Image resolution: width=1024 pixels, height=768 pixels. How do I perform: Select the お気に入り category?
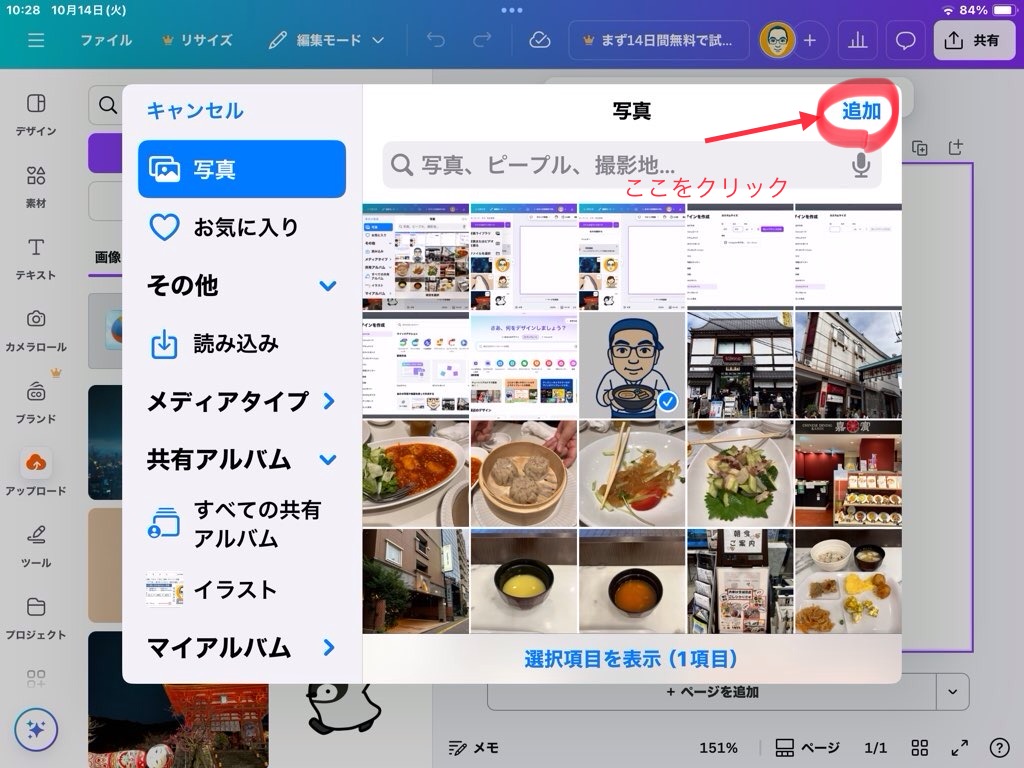click(242, 227)
